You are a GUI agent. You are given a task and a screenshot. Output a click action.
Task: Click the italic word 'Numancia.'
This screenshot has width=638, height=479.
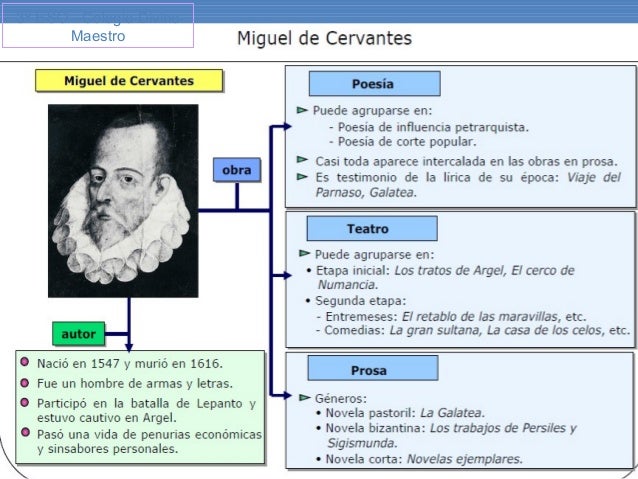point(348,284)
